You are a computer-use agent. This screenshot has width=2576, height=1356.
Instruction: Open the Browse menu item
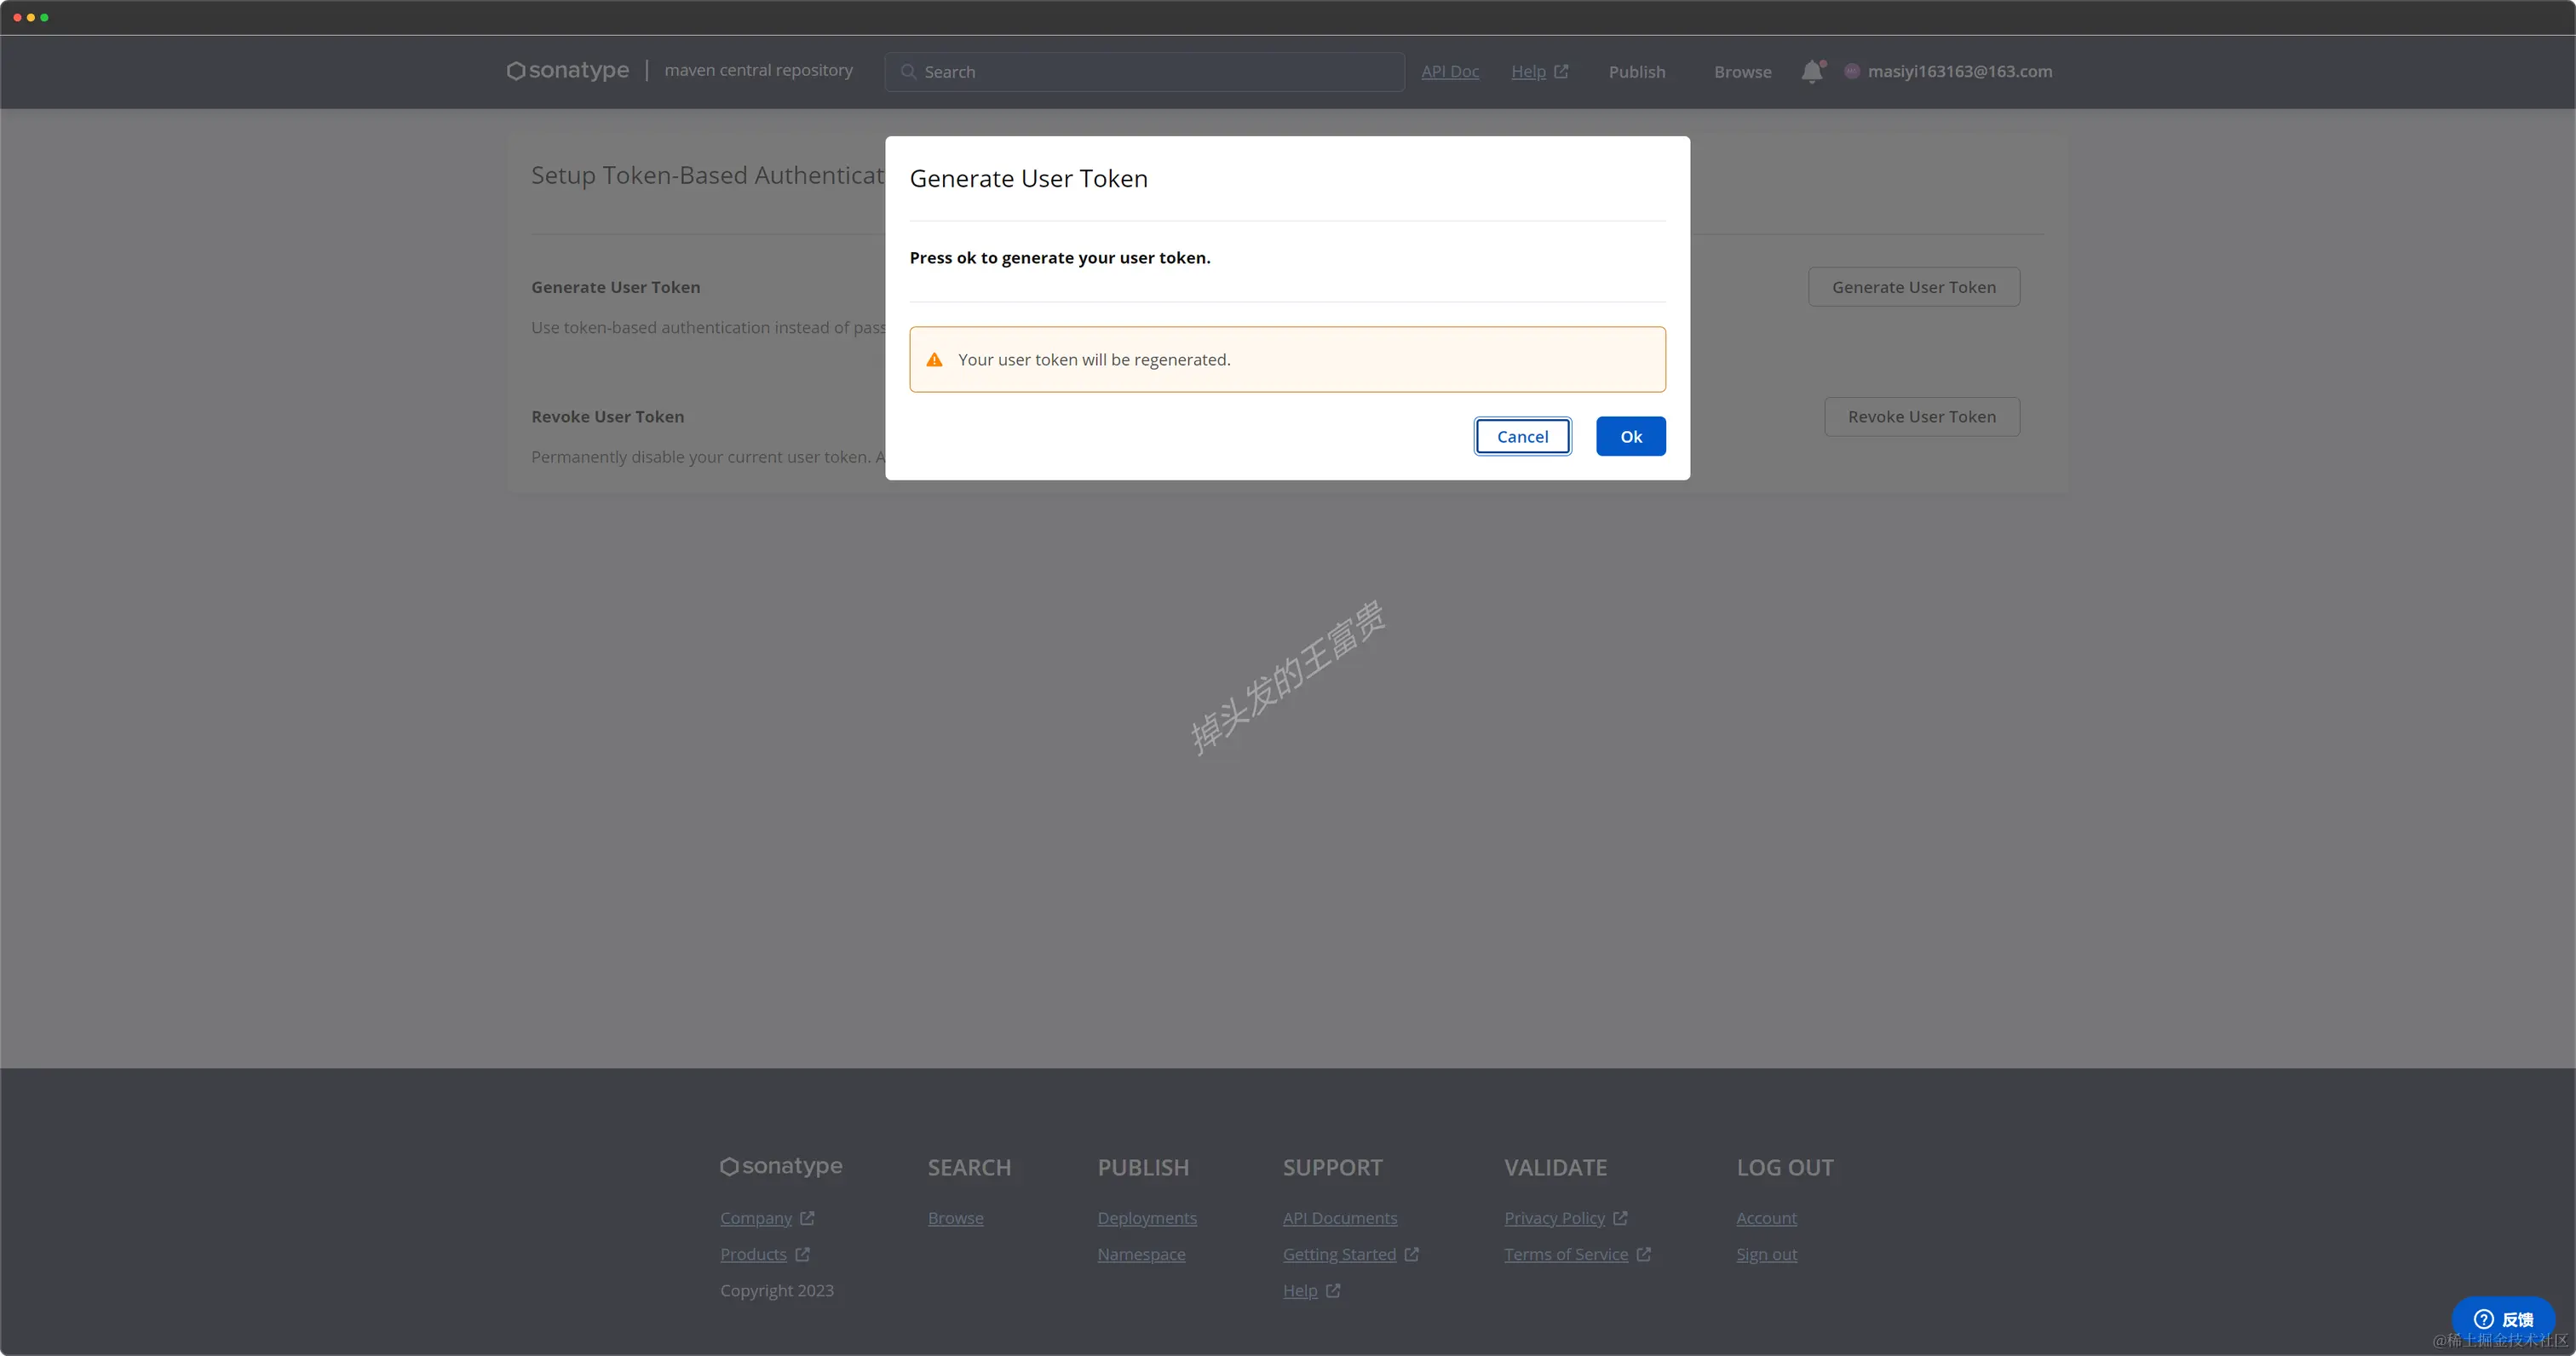click(1742, 72)
